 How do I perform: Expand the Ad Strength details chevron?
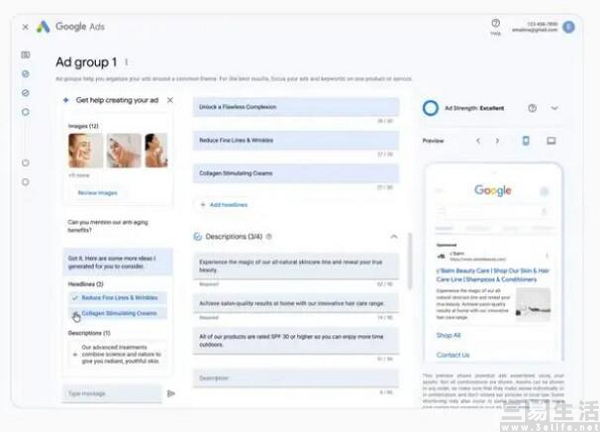(555, 108)
